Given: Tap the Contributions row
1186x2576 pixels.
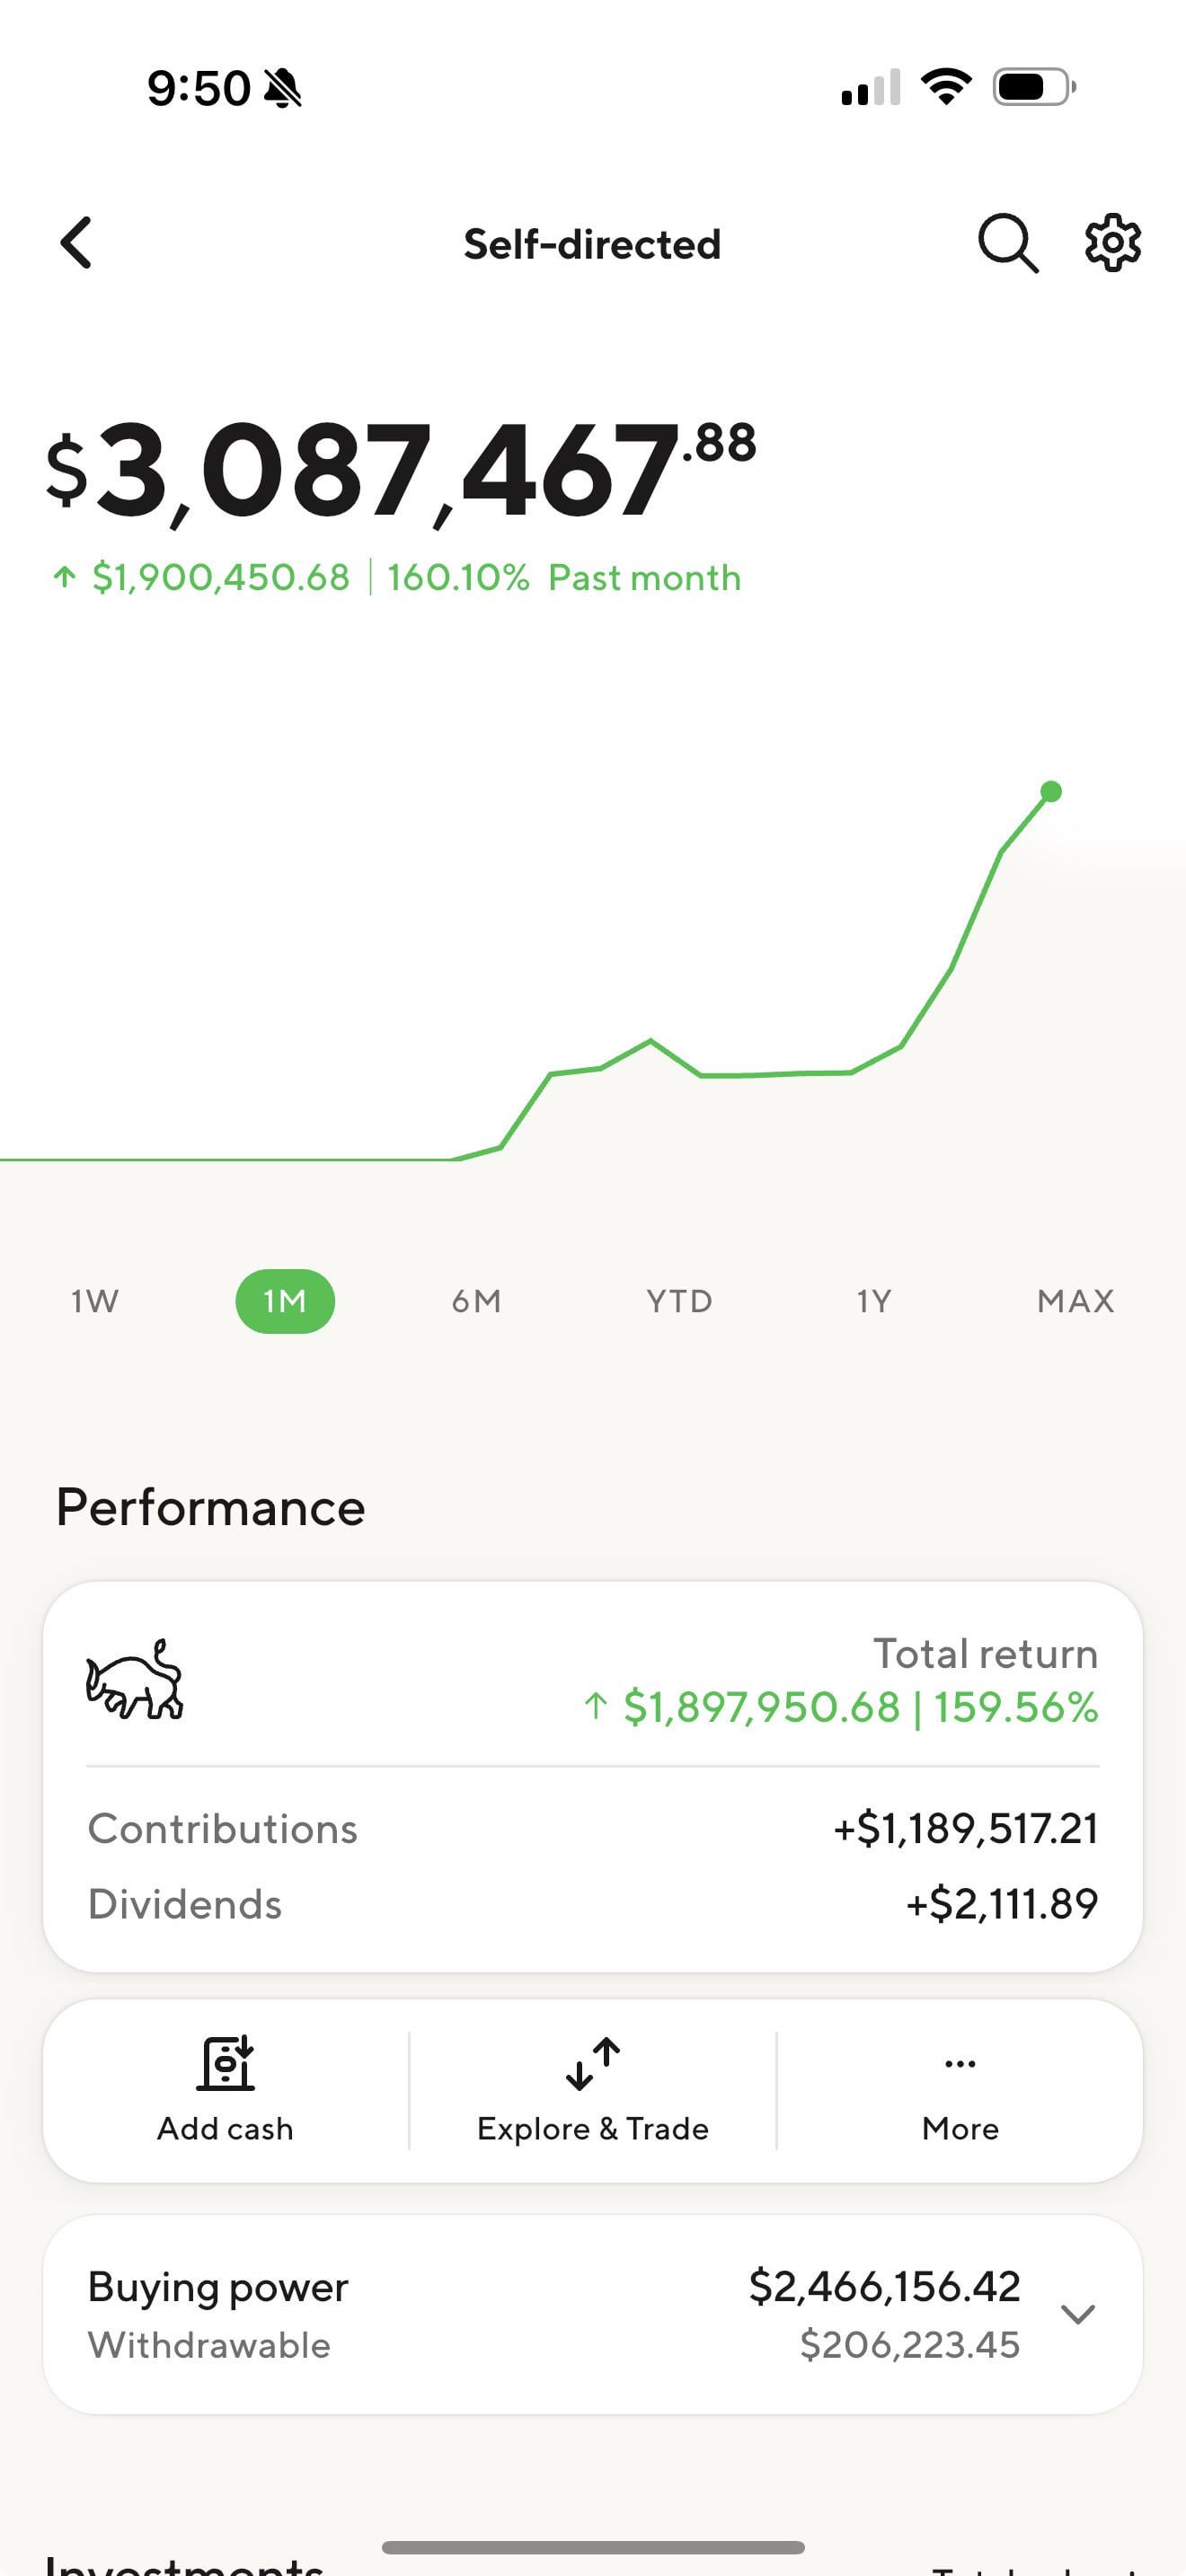Looking at the screenshot, I should (593, 1829).
